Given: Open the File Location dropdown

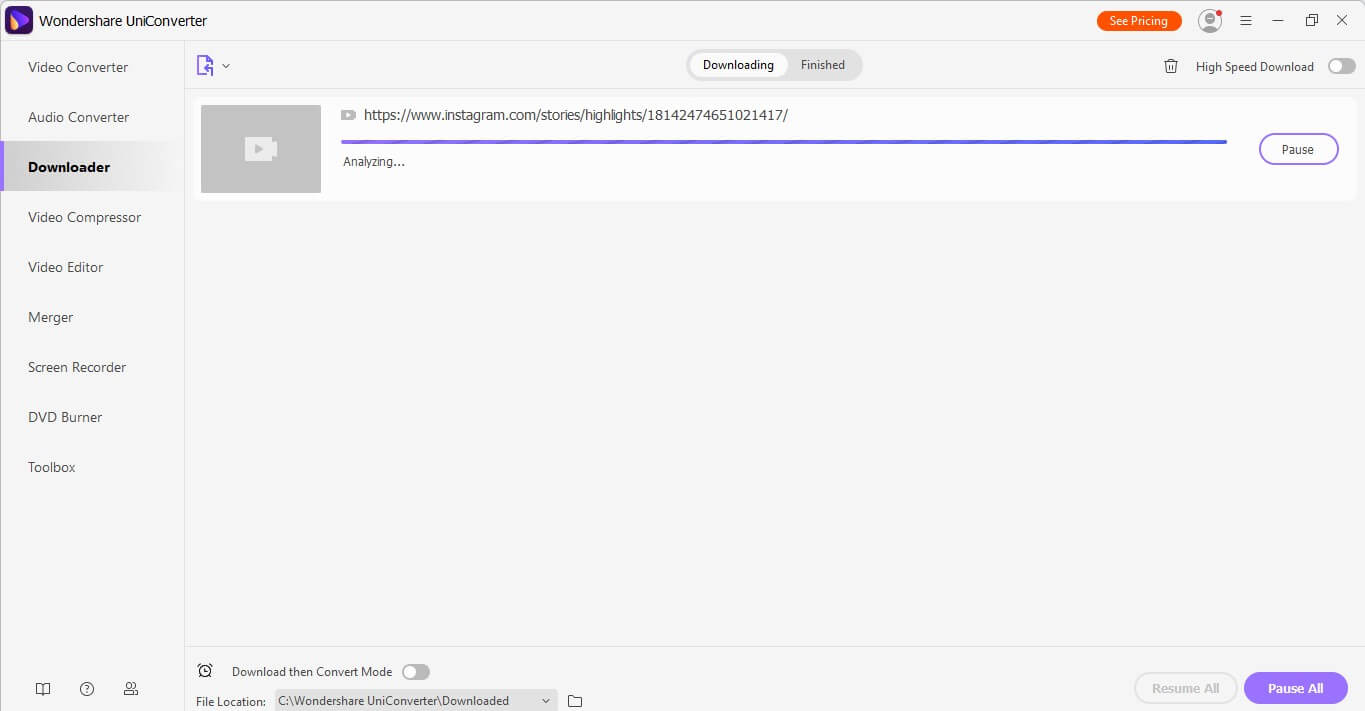Looking at the screenshot, I should (416, 701).
